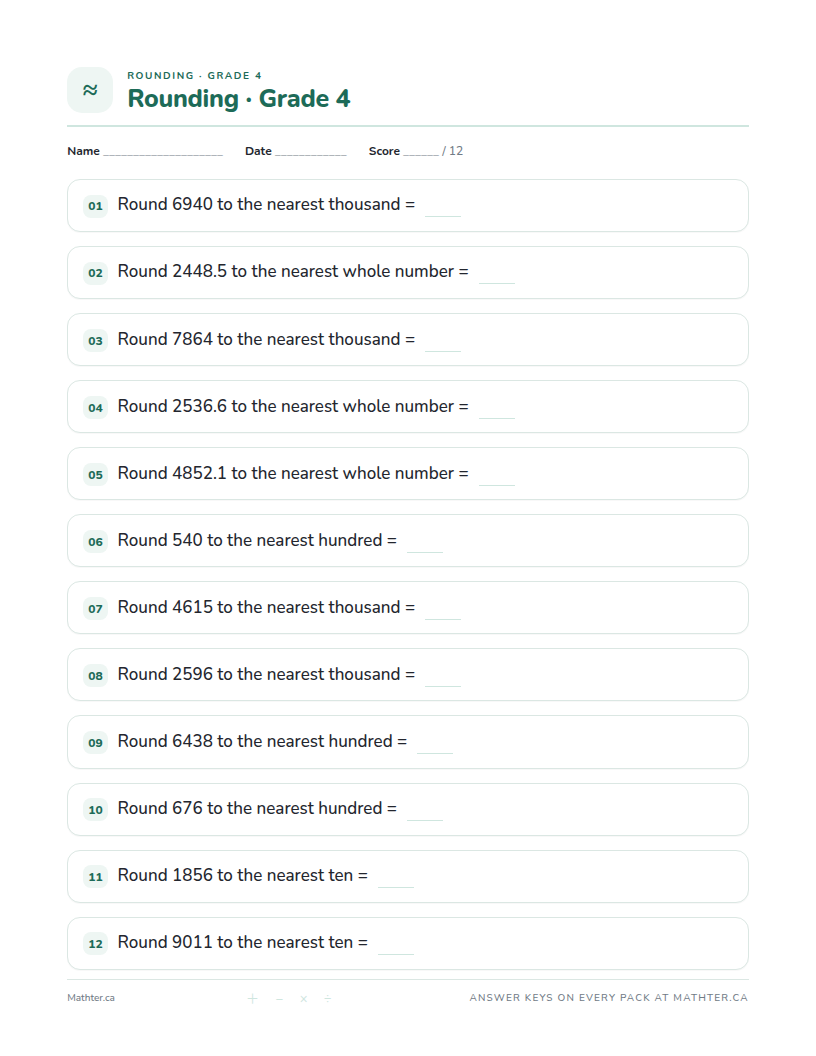Click the 05 question number badge

point(96,475)
